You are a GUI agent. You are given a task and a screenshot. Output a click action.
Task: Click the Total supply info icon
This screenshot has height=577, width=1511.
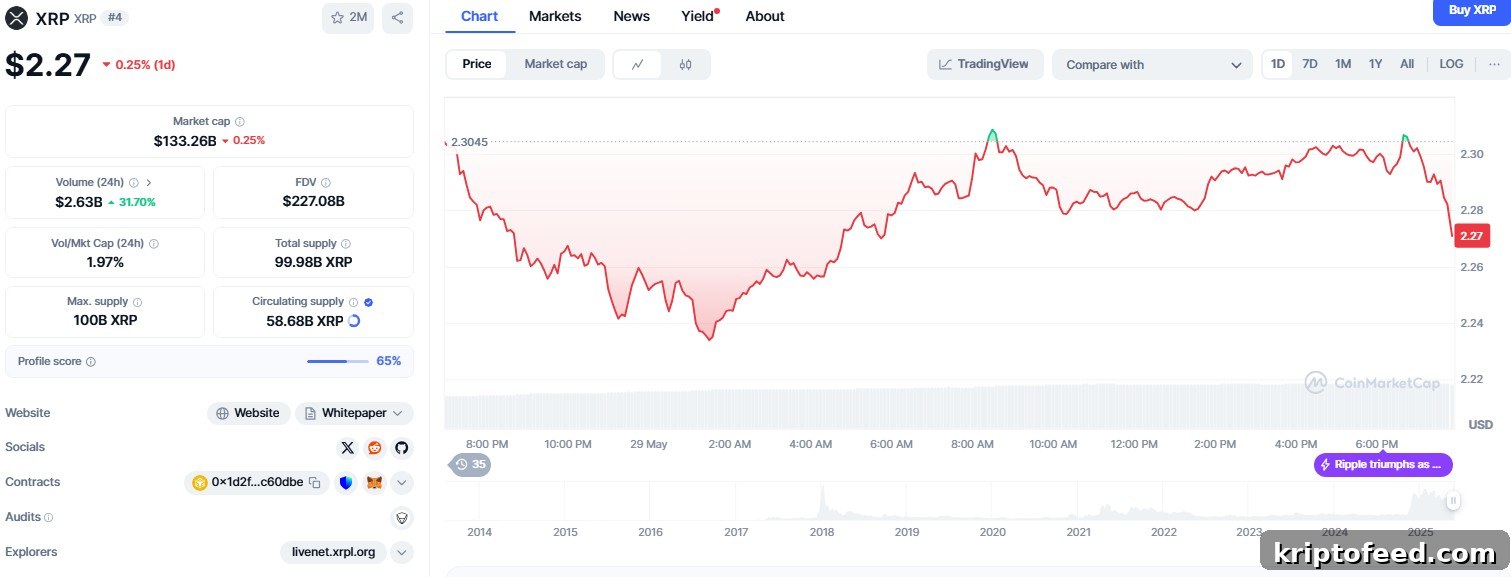(346, 244)
